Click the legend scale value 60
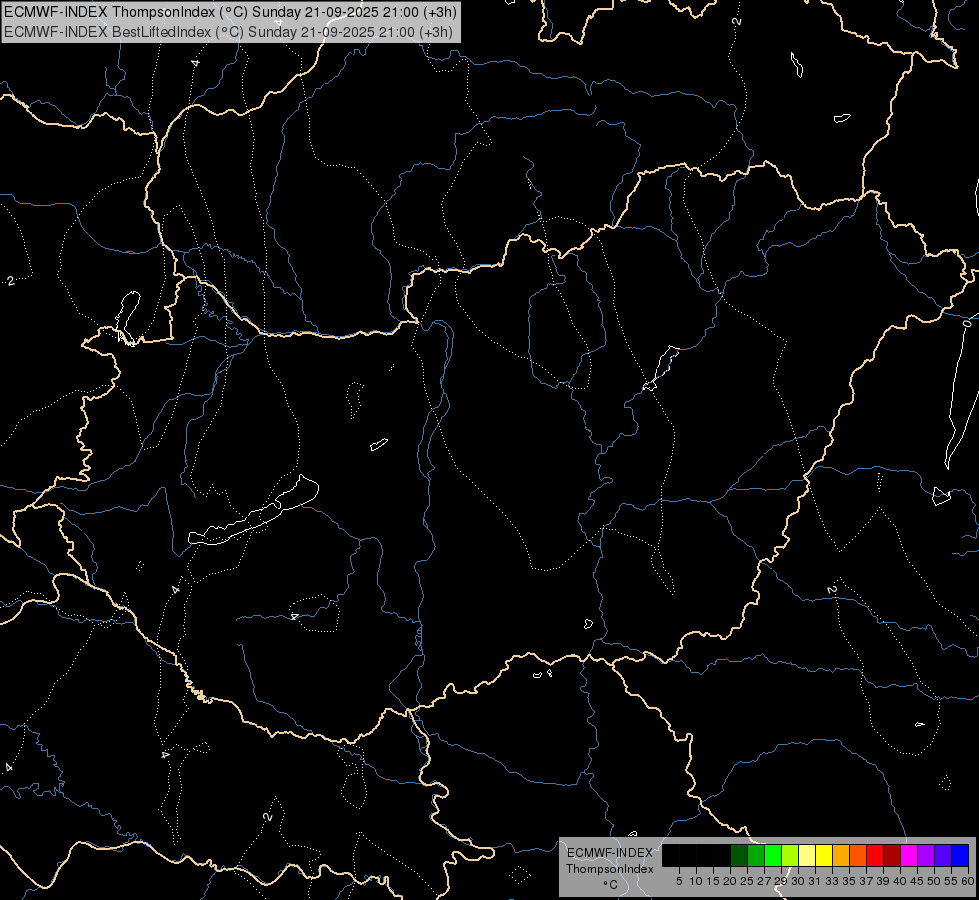Image resolution: width=979 pixels, height=900 pixels. click(x=968, y=881)
